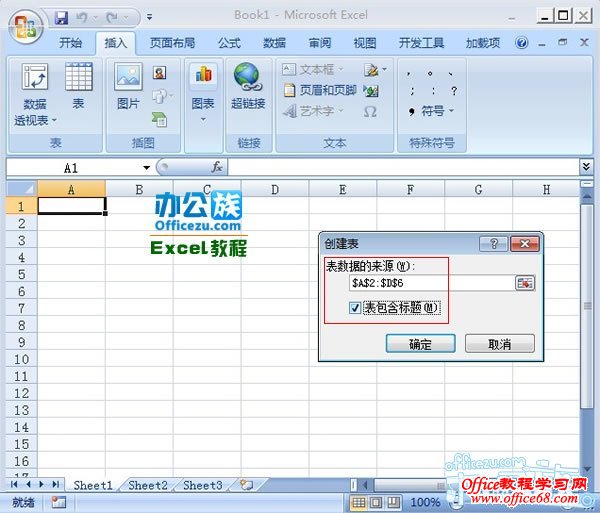Save workbook via Quick Access icon
The image size is (600, 513).
point(61,18)
